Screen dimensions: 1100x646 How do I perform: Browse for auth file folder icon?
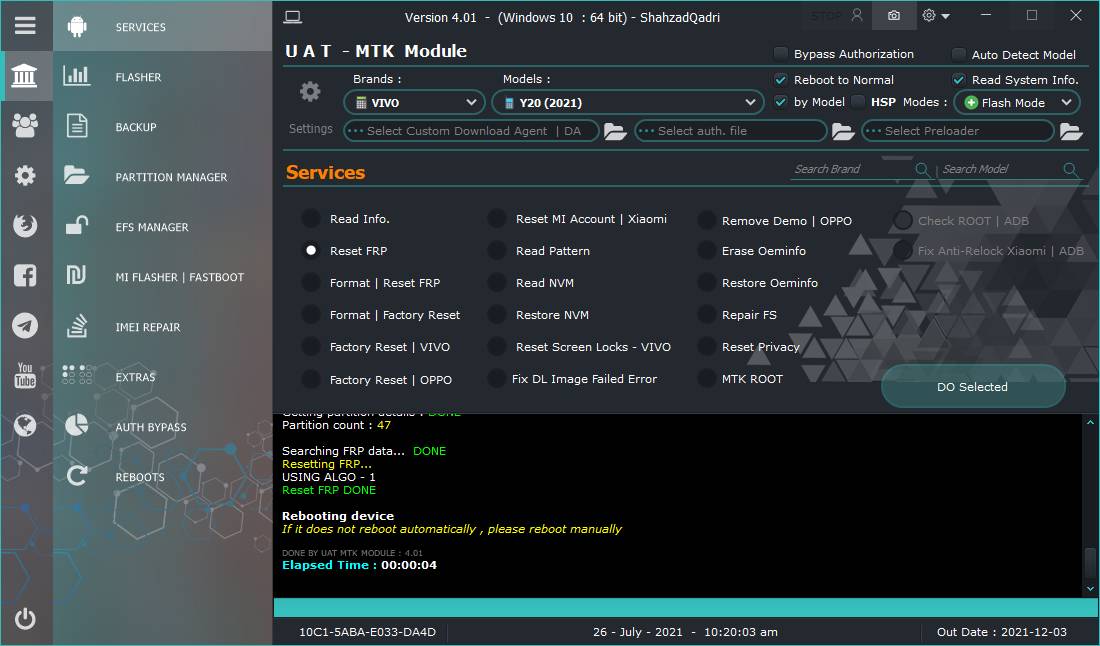843,131
